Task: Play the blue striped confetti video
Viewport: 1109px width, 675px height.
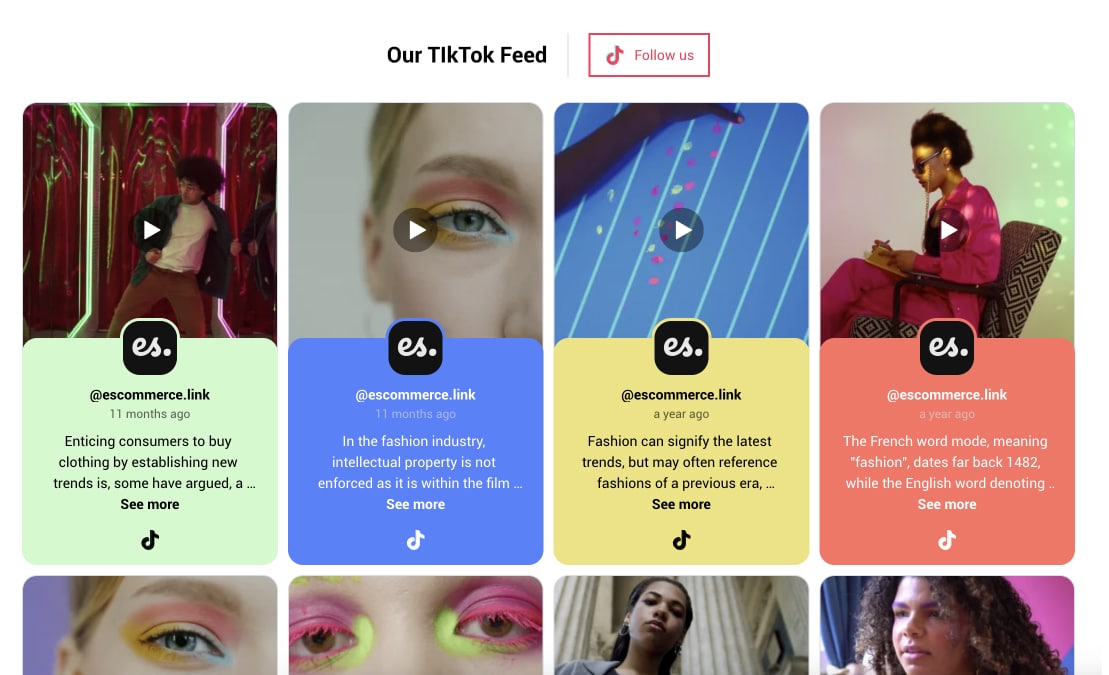Action: 681,230
